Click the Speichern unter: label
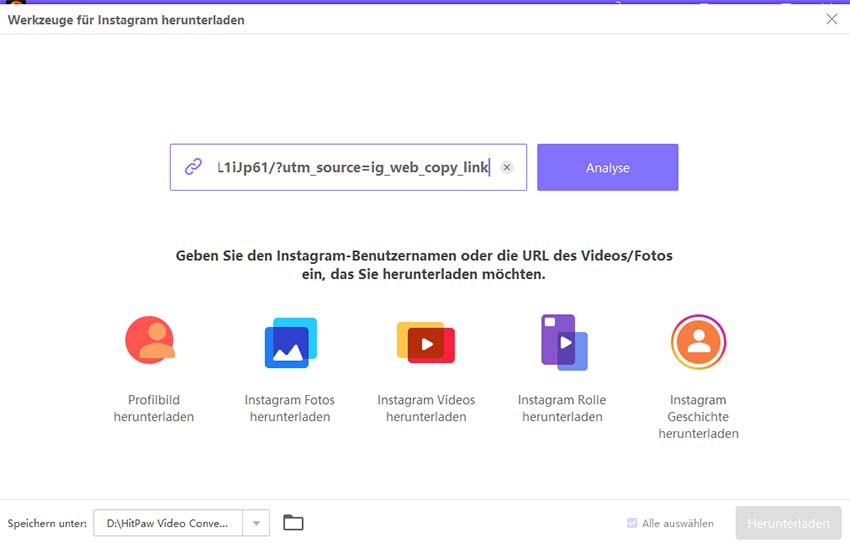 pyautogui.click(x=47, y=523)
